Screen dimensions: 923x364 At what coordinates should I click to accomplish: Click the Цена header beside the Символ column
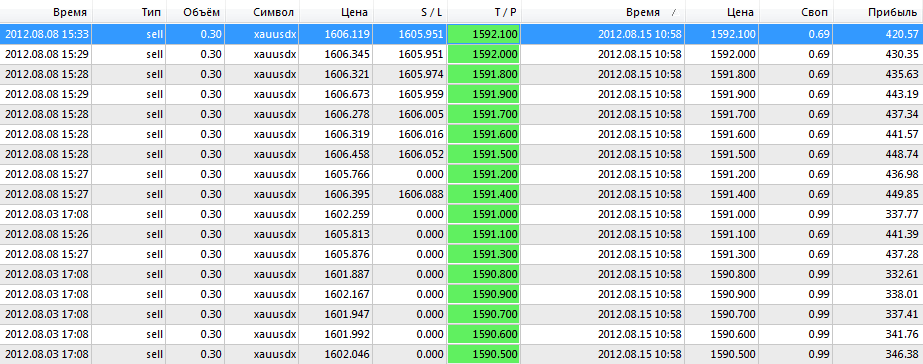click(x=336, y=12)
